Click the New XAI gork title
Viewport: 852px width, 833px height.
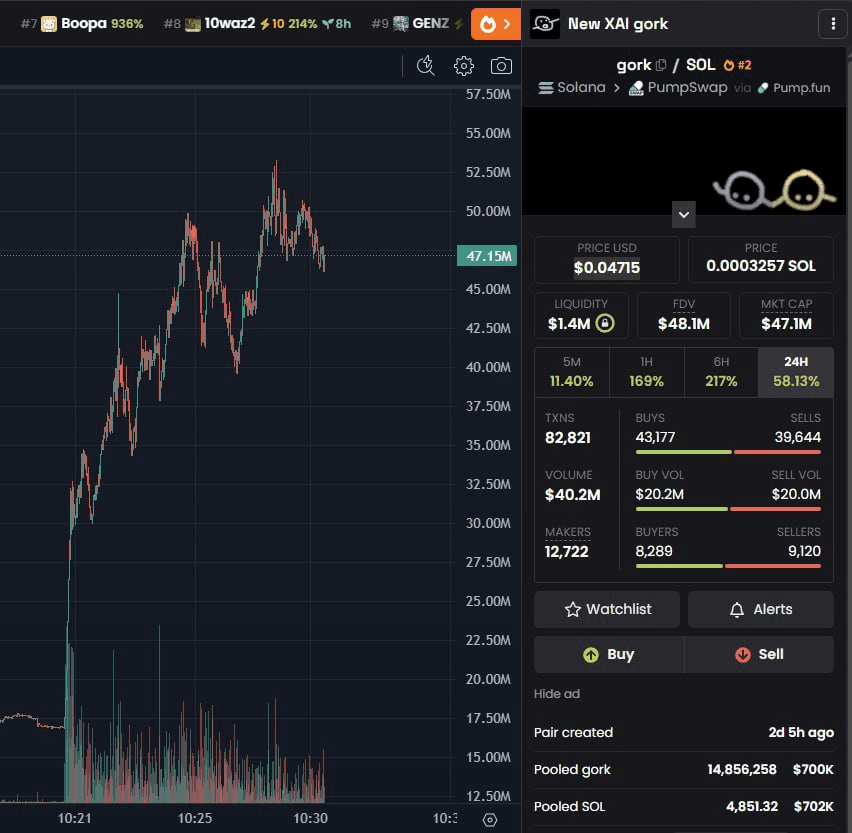click(618, 24)
